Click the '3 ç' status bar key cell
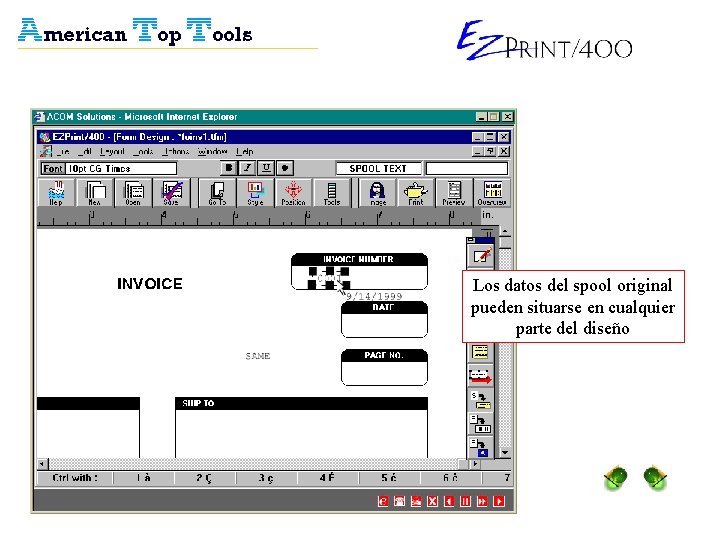 (266, 478)
